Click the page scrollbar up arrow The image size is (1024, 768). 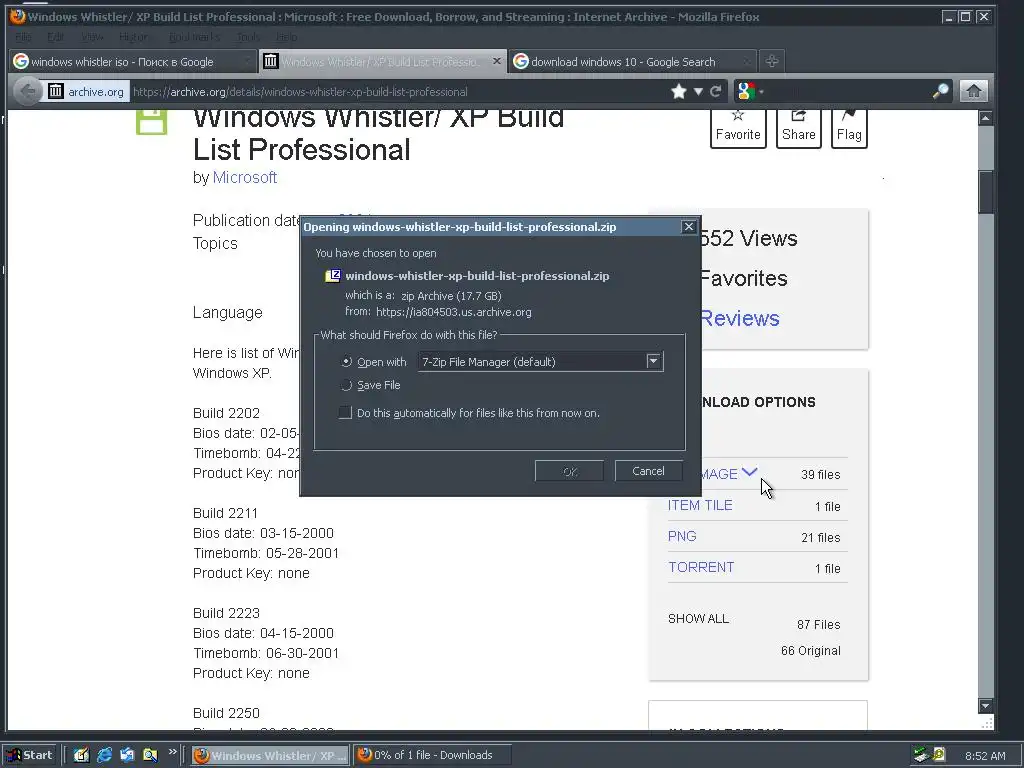click(985, 118)
